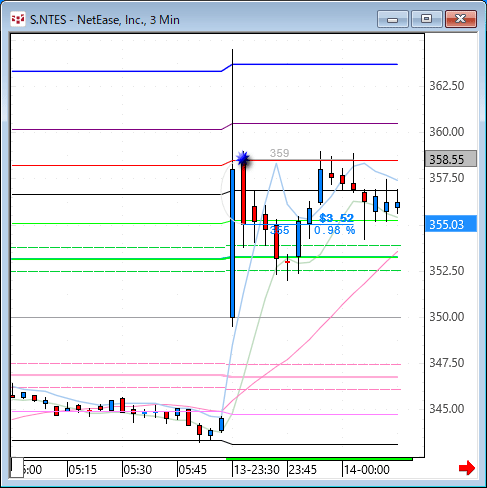
Task: Click the 347.50 price axis value
Action: (447, 363)
